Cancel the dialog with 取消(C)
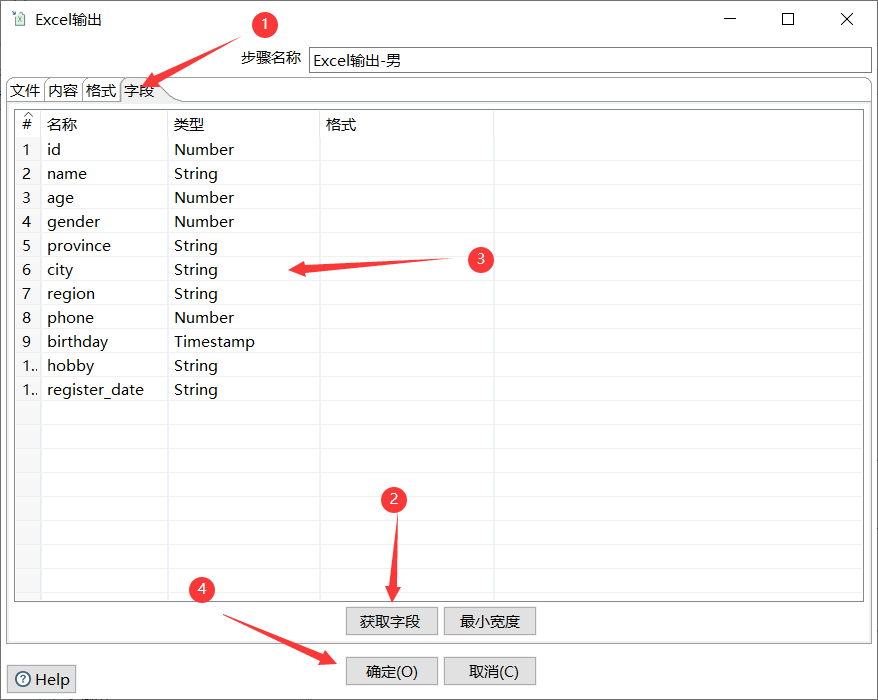 tap(489, 671)
